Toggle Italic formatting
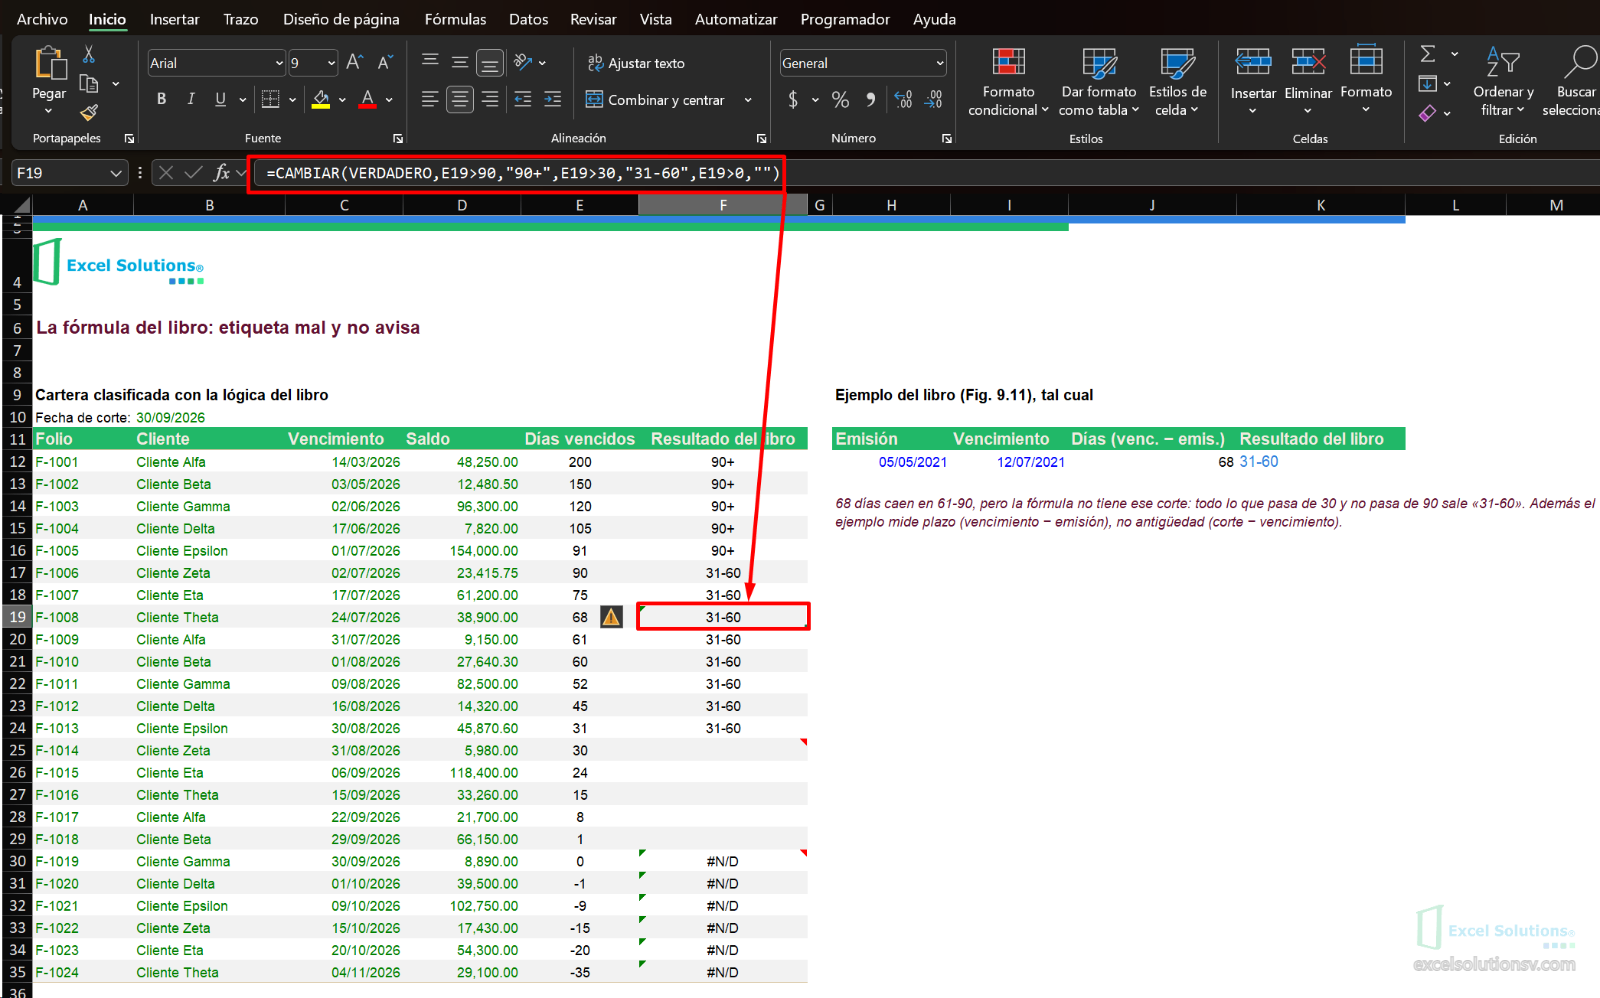Screen dimensions: 1600x998 191,99
